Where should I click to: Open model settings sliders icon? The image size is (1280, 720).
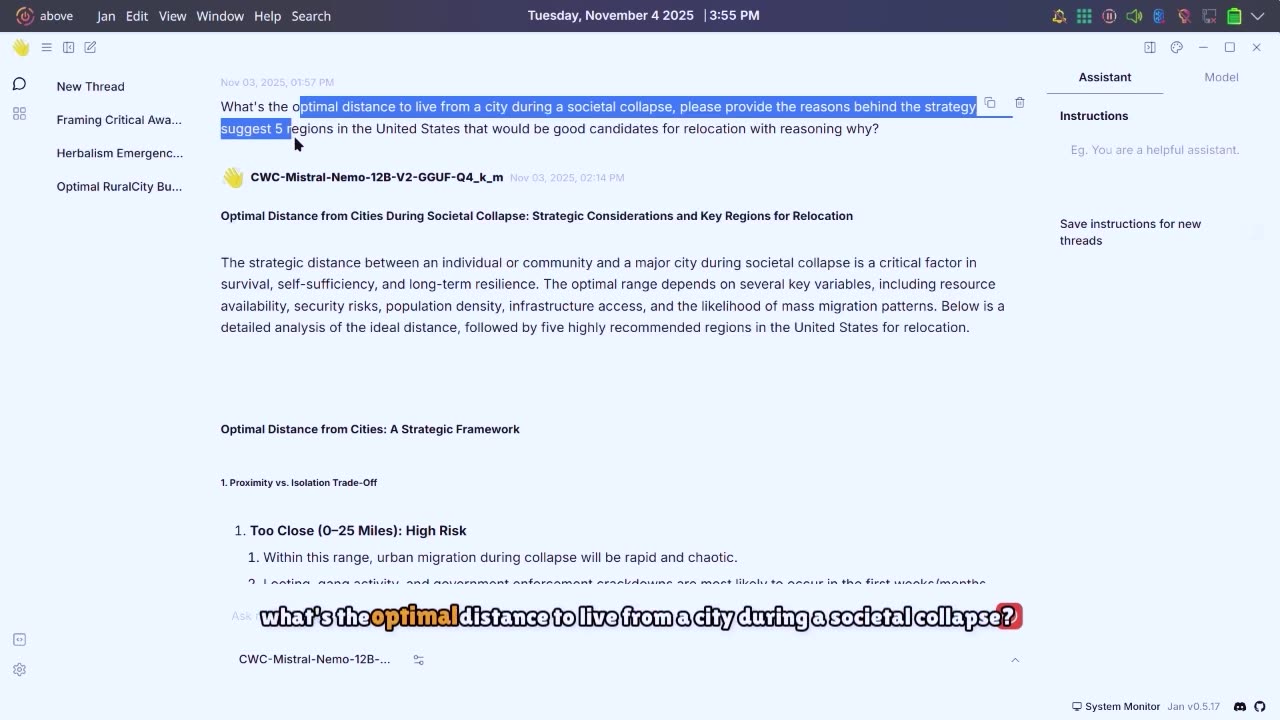[418, 660]
